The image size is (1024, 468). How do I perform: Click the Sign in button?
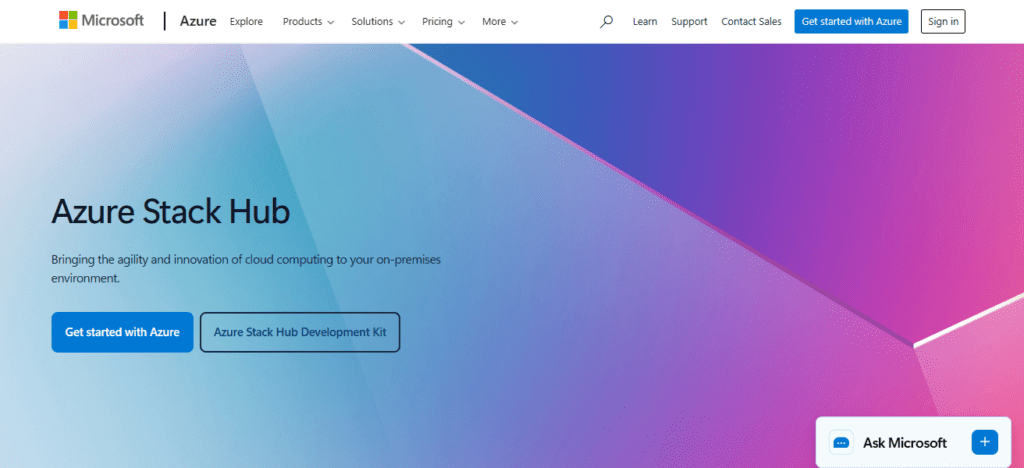pyautogui.click(x=943, y=22)
